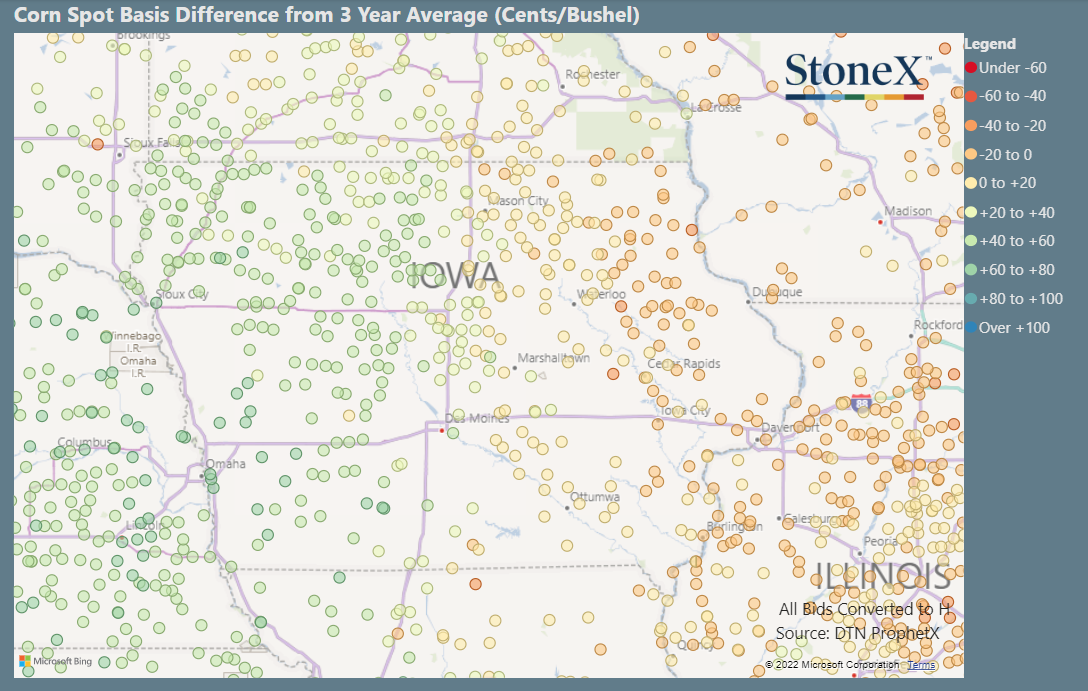Select the '+60 to +80' legend entry
Image resolution: width=1088 pixels, height=691 pixels.
pos(1010,270)
